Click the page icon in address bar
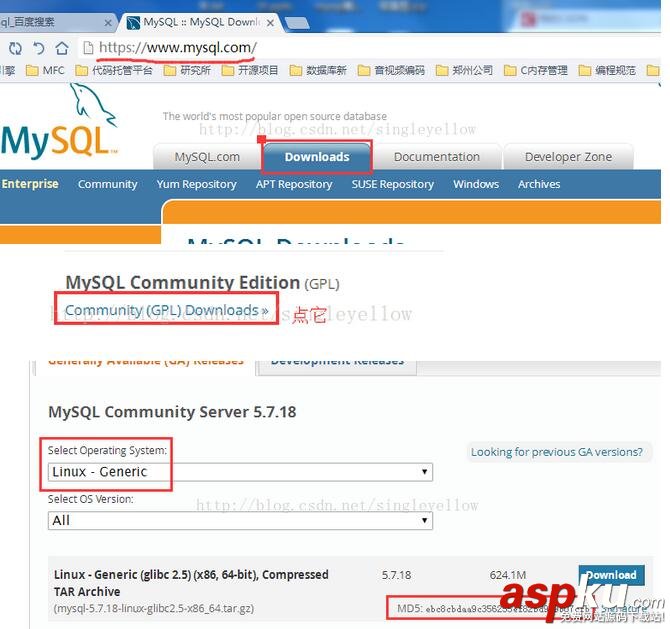The height and width of the screenshot is (629, 670). [88, 48]
